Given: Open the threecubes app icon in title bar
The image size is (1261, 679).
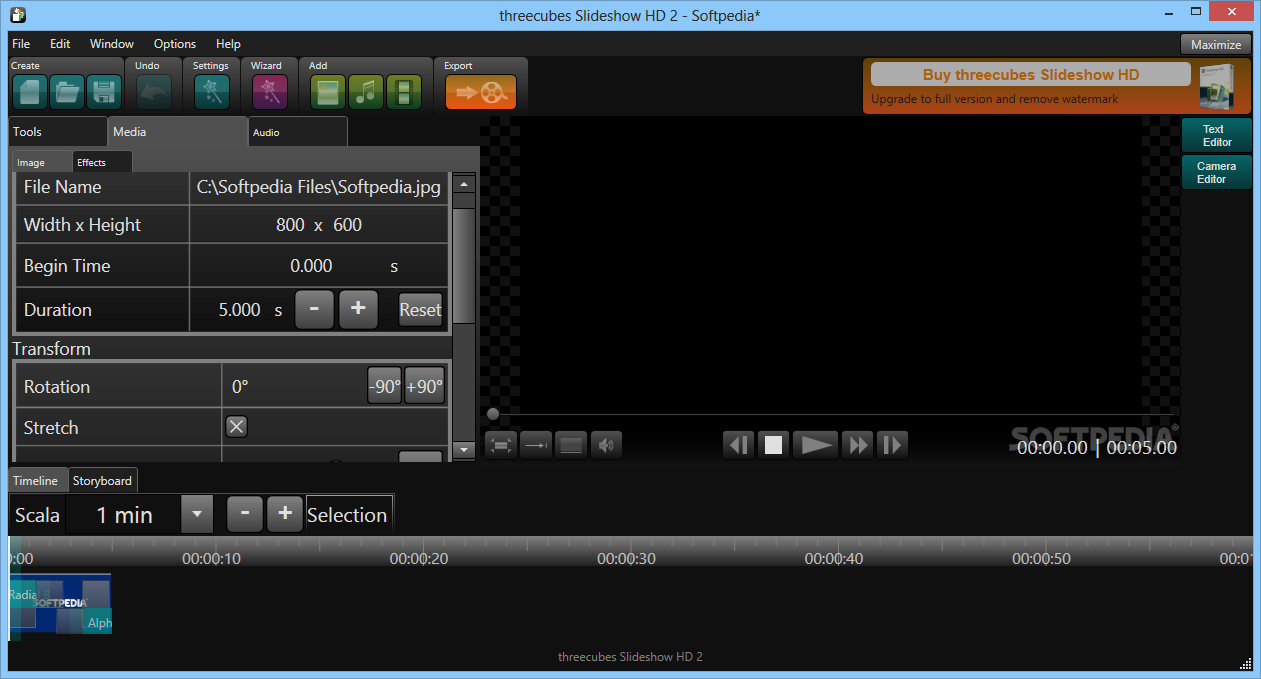Looking at the screenshot, I should tap(16, 14).
